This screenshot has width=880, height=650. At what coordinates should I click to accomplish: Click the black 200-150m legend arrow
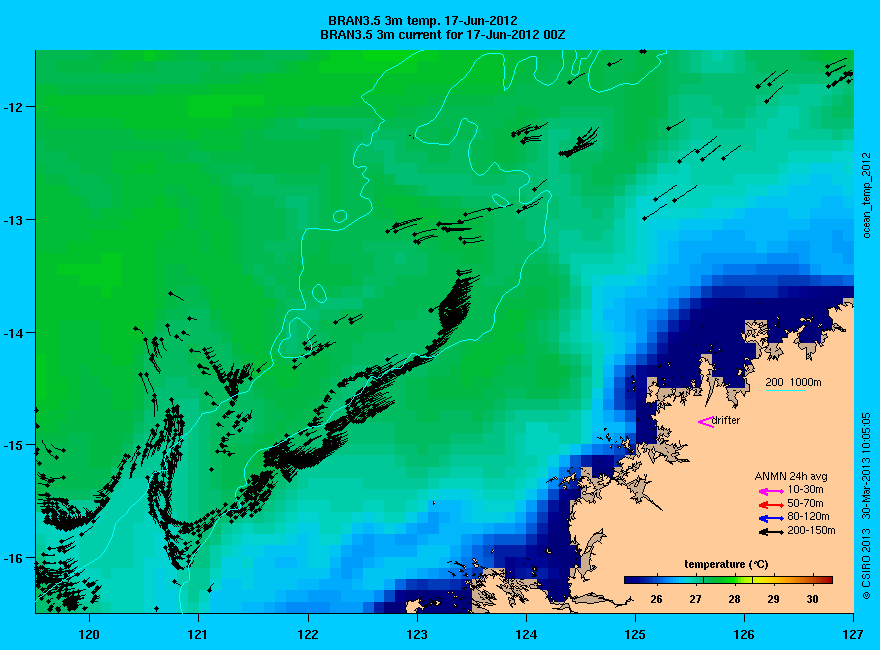[771, 532]
